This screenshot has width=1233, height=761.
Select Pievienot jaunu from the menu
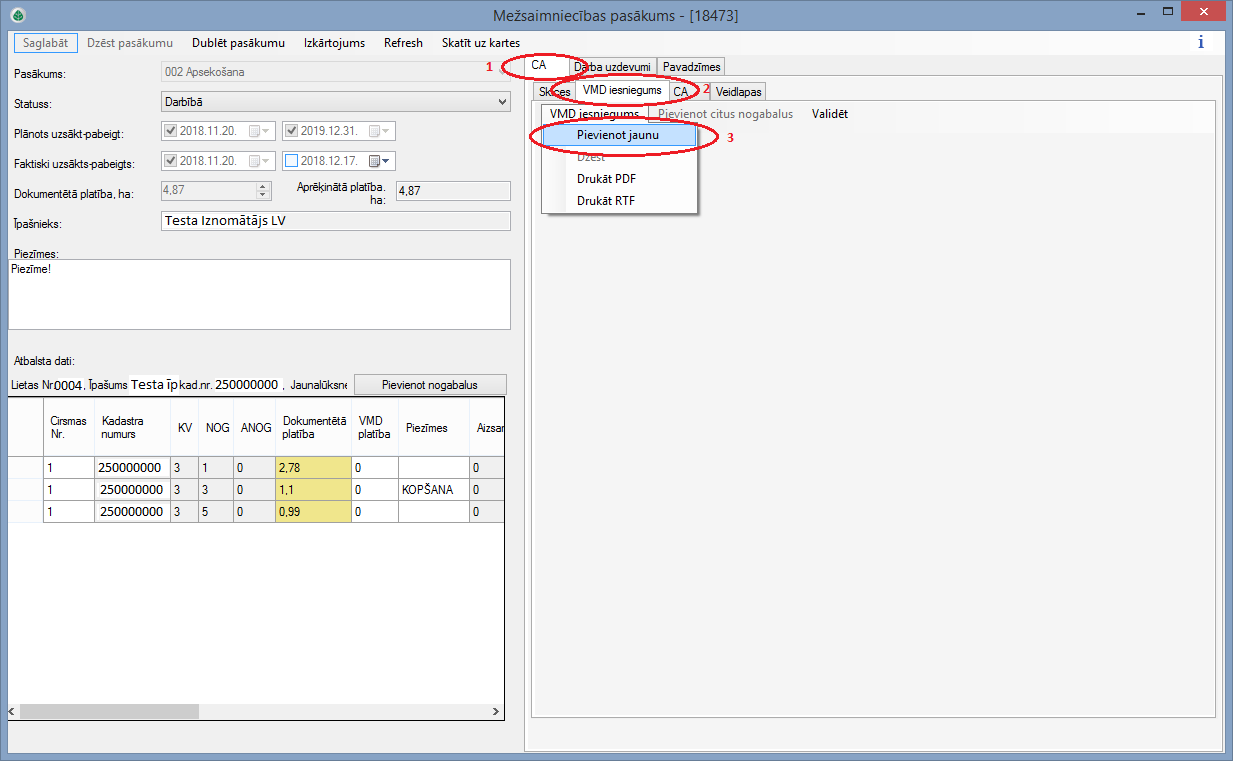617,135
